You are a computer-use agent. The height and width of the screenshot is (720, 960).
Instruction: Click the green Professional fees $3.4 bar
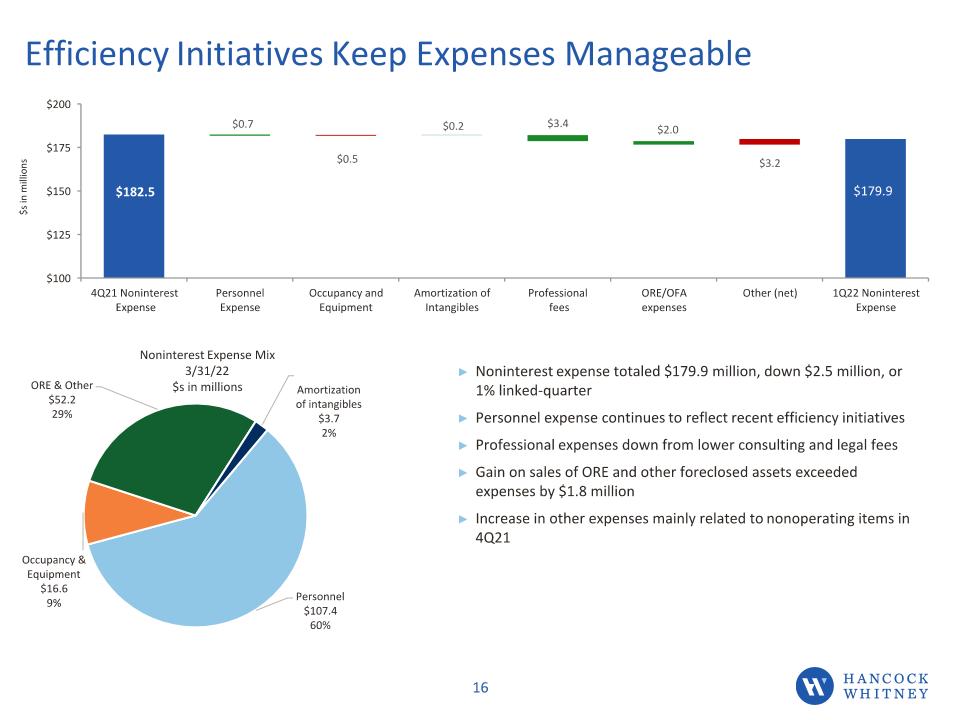558,138
